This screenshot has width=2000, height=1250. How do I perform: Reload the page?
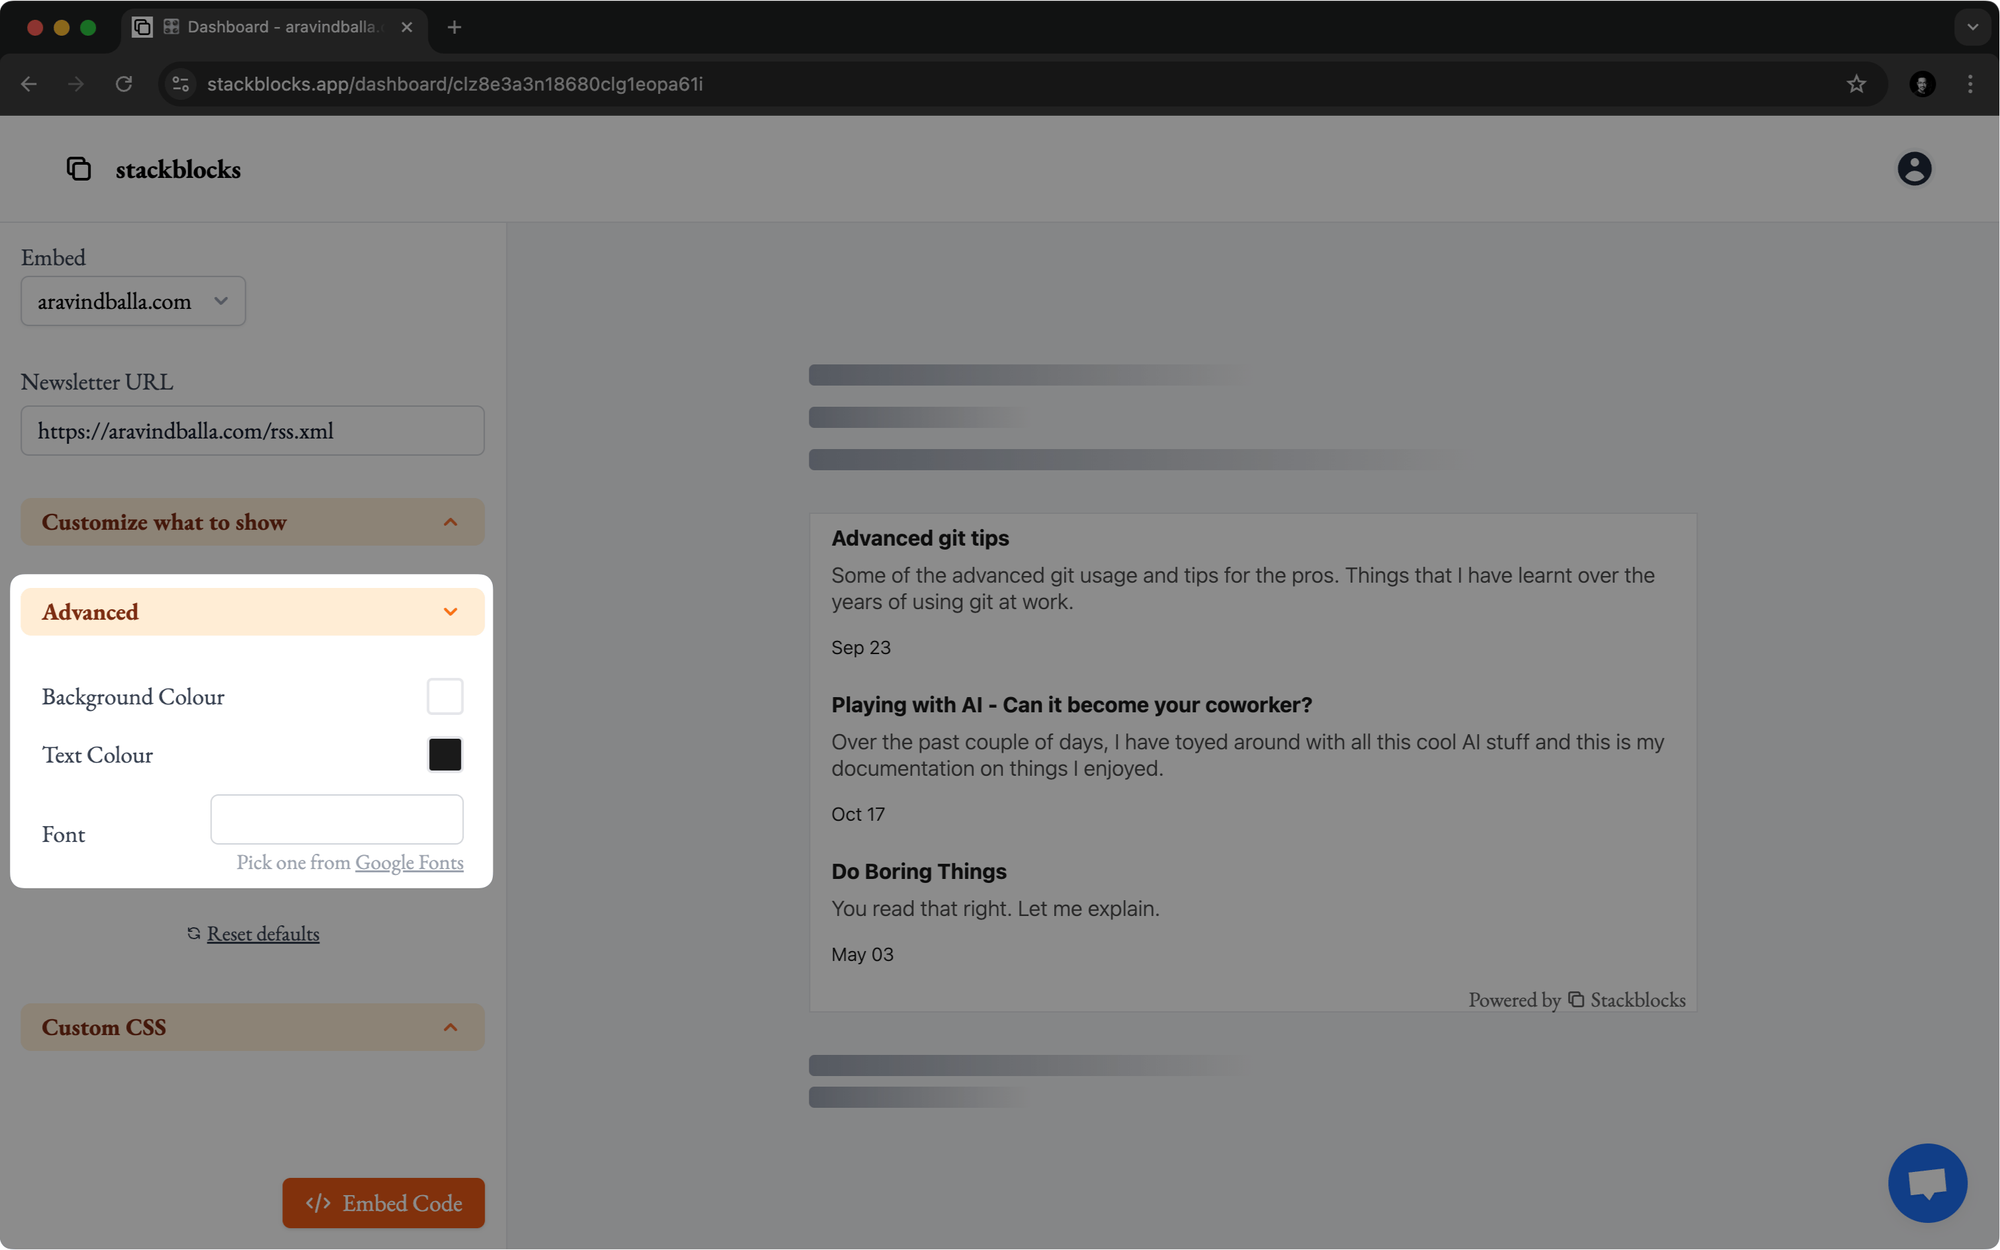(x=124, y=84)
